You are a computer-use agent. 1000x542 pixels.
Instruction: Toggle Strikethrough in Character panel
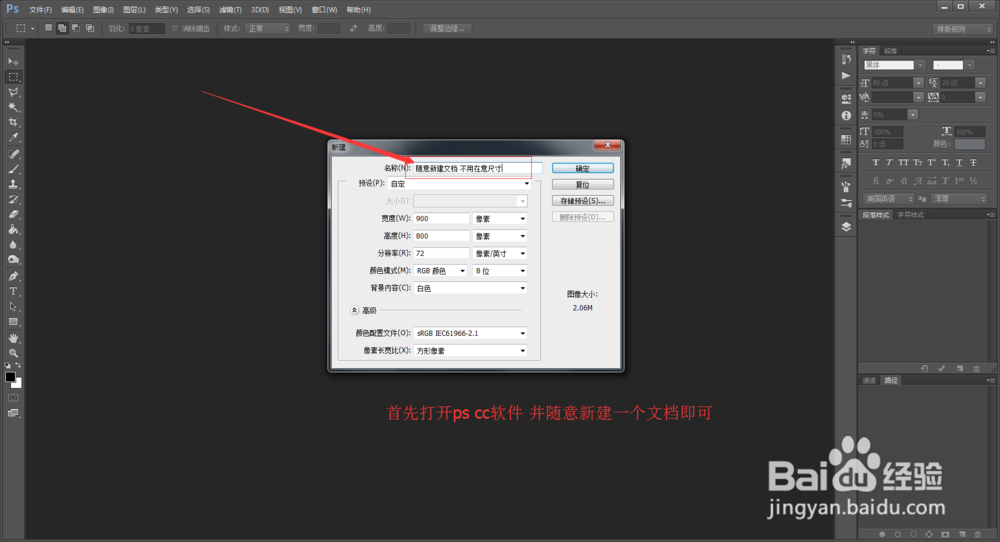973,163
